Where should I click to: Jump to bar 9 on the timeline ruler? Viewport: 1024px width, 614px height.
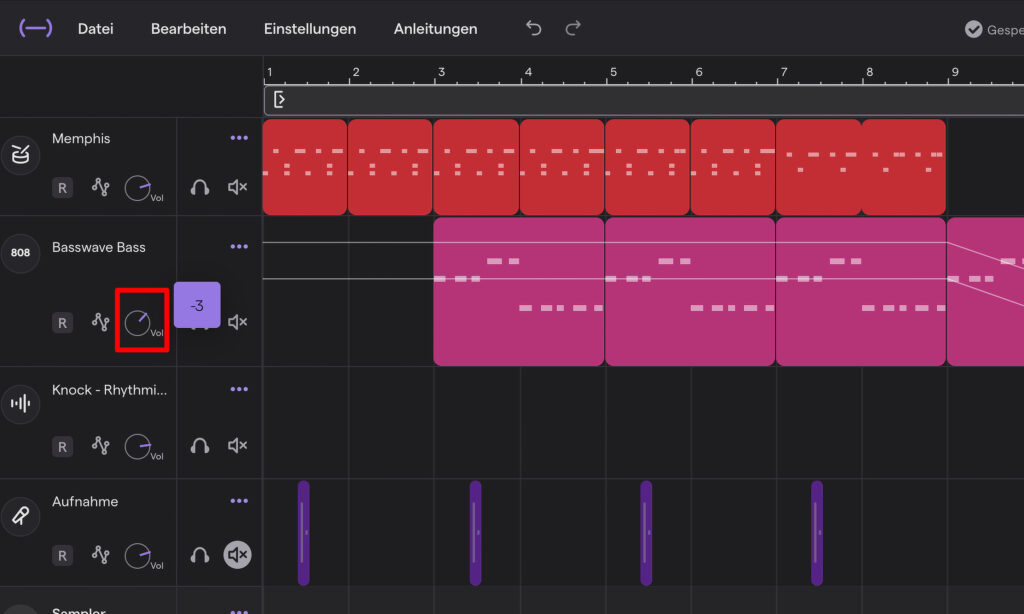955,72
